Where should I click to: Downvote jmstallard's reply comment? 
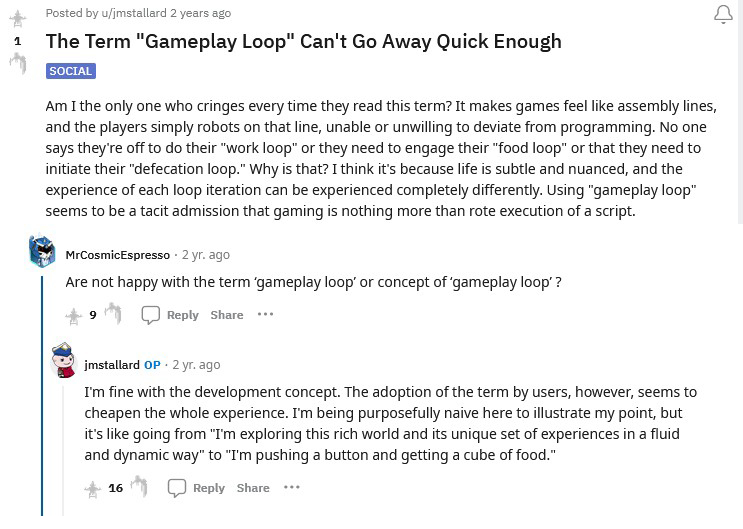139,487
